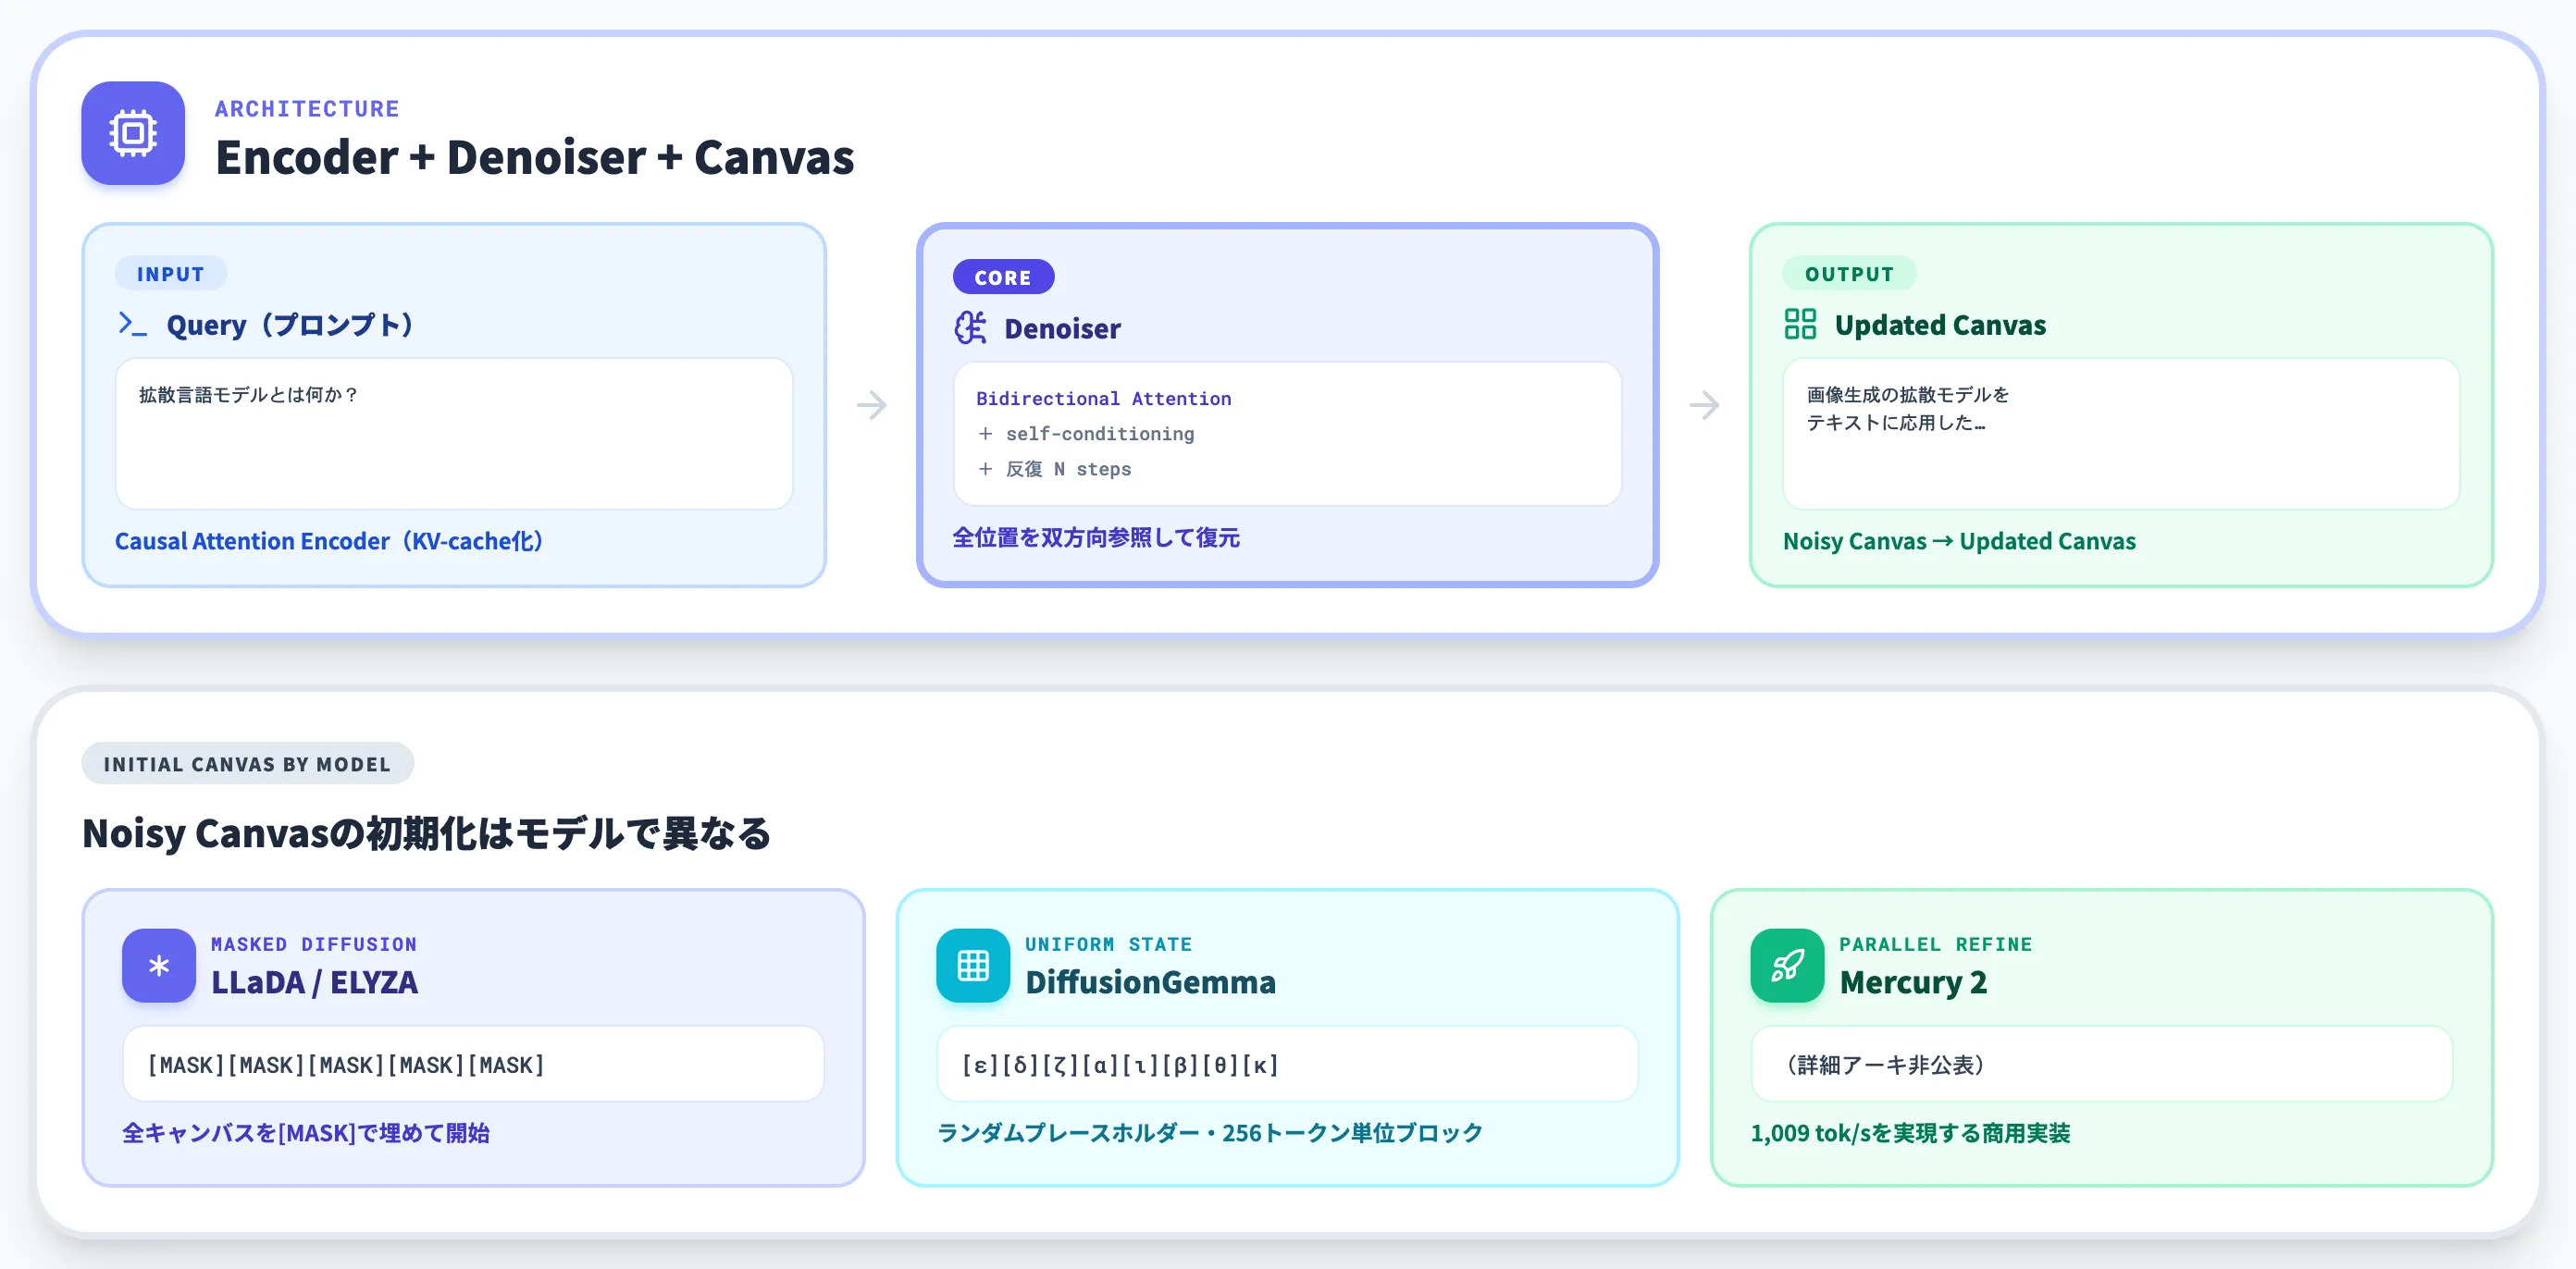Click the MASKED DIFFUSION label
This screenshot has width=2576, height=1269.
314,944
